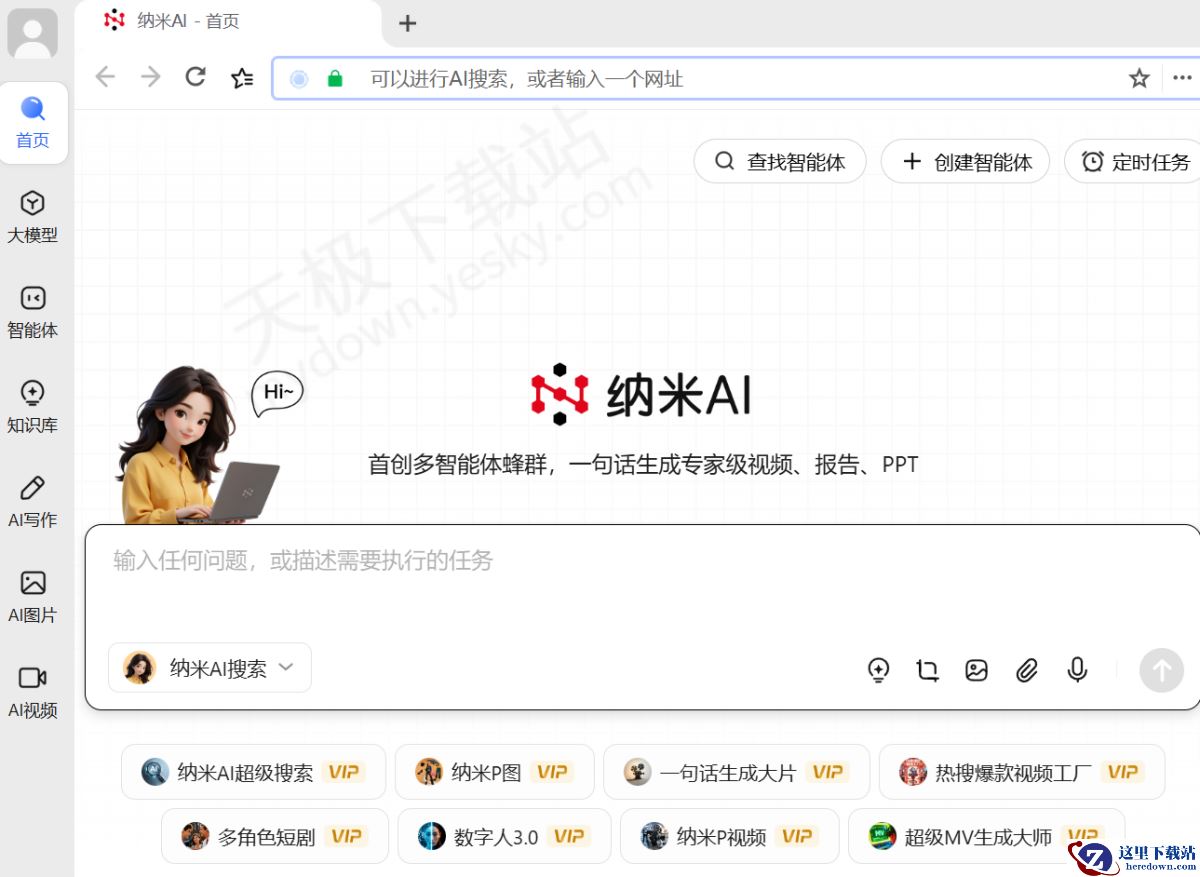The image size is (1200, 877).
Task: Click the screenshot crop icon in input box
Action: [928, 670]
